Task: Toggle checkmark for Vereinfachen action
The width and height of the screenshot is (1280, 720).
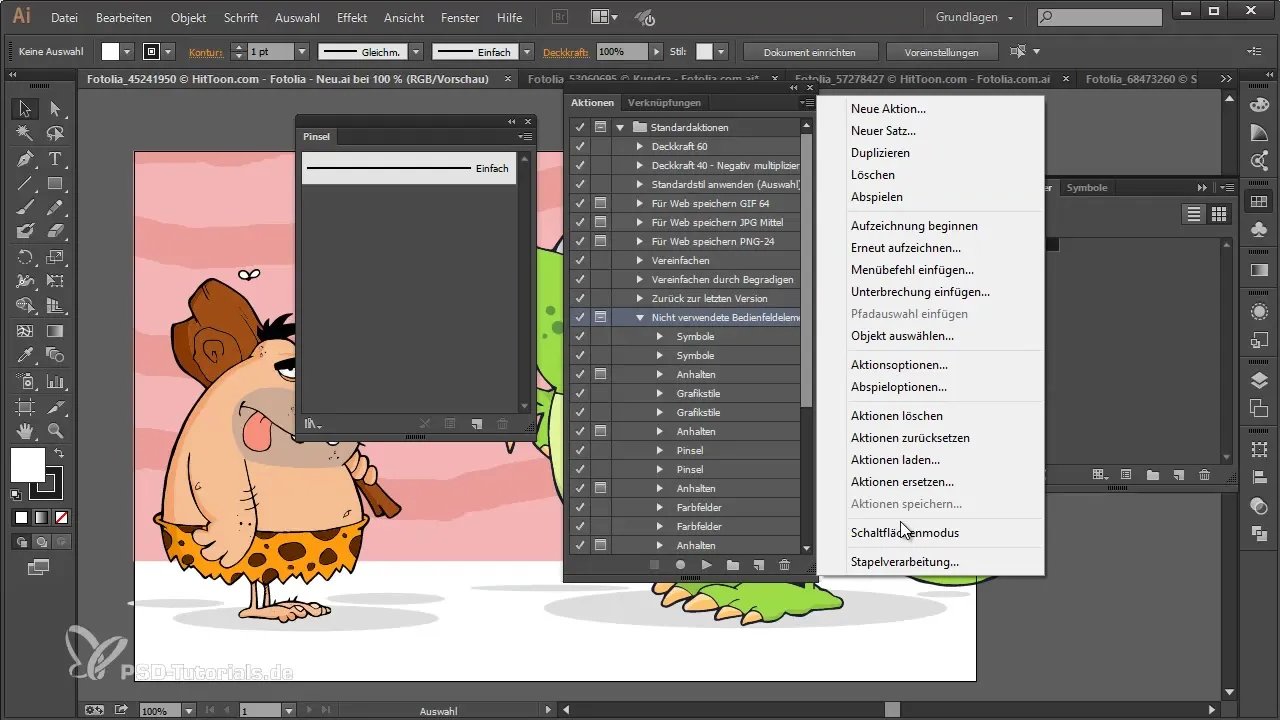Action: pyautogui.click(x=580, y=261)
